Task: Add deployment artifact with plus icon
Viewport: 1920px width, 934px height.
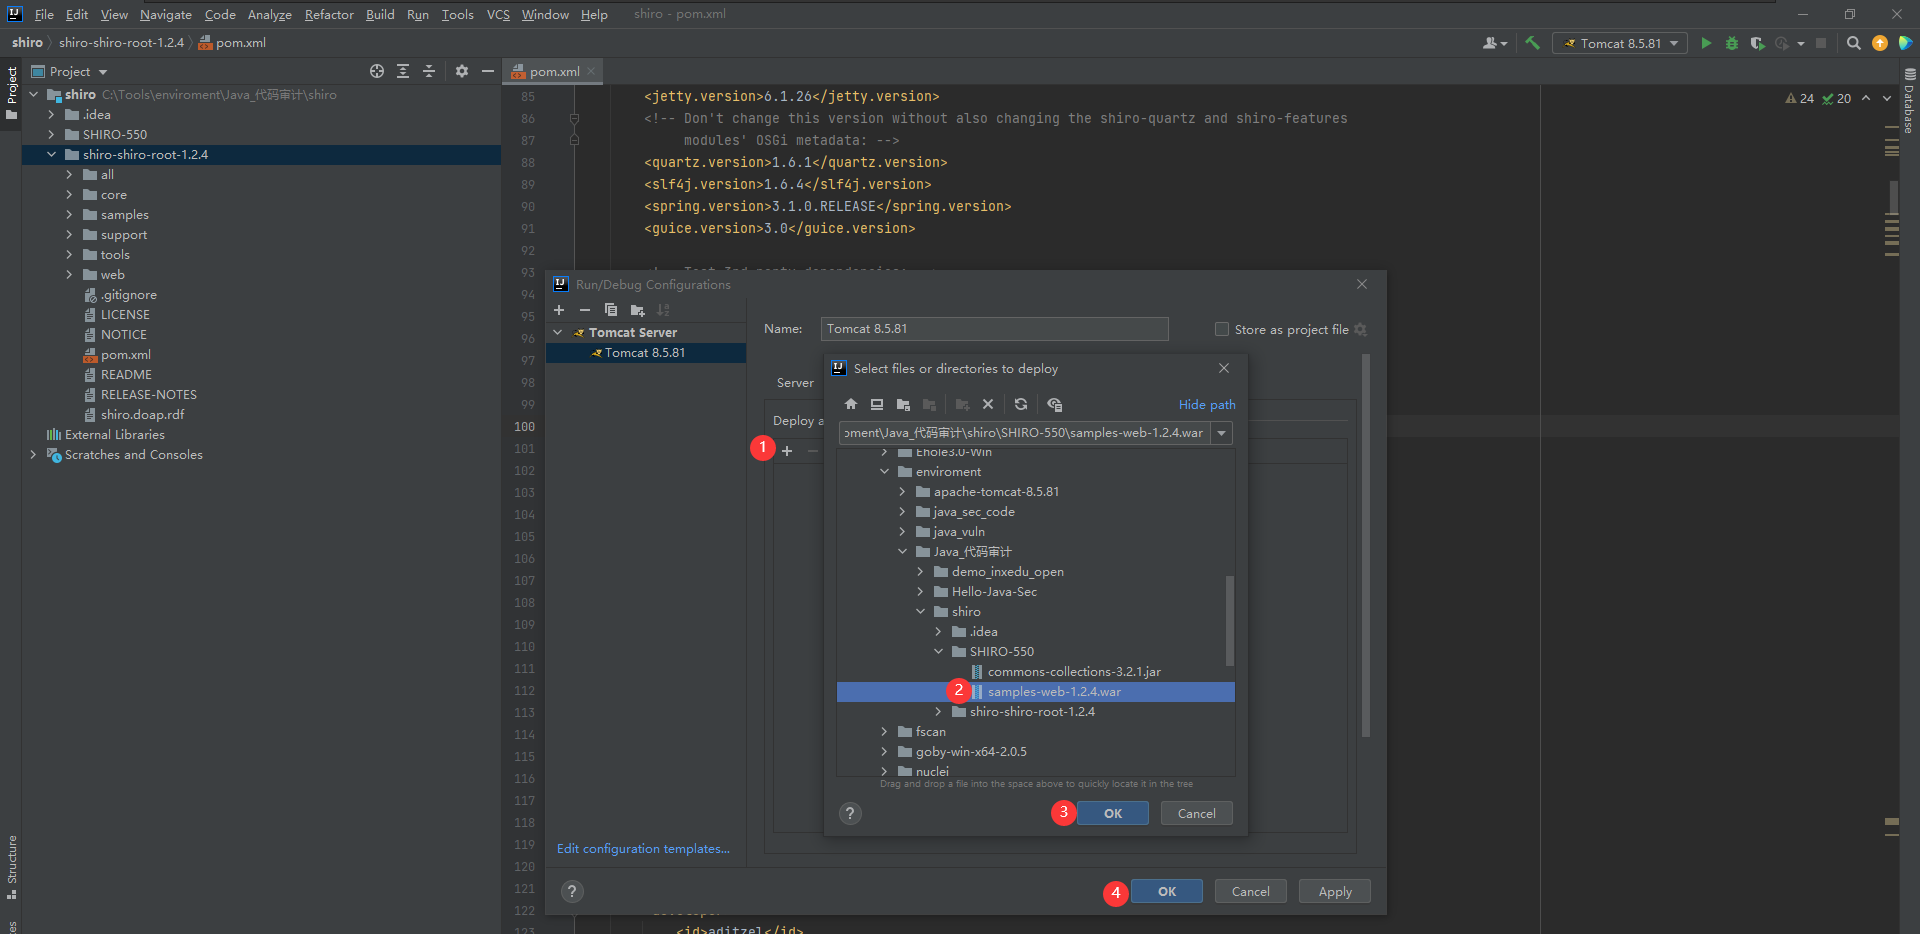Action: (787, 451)
